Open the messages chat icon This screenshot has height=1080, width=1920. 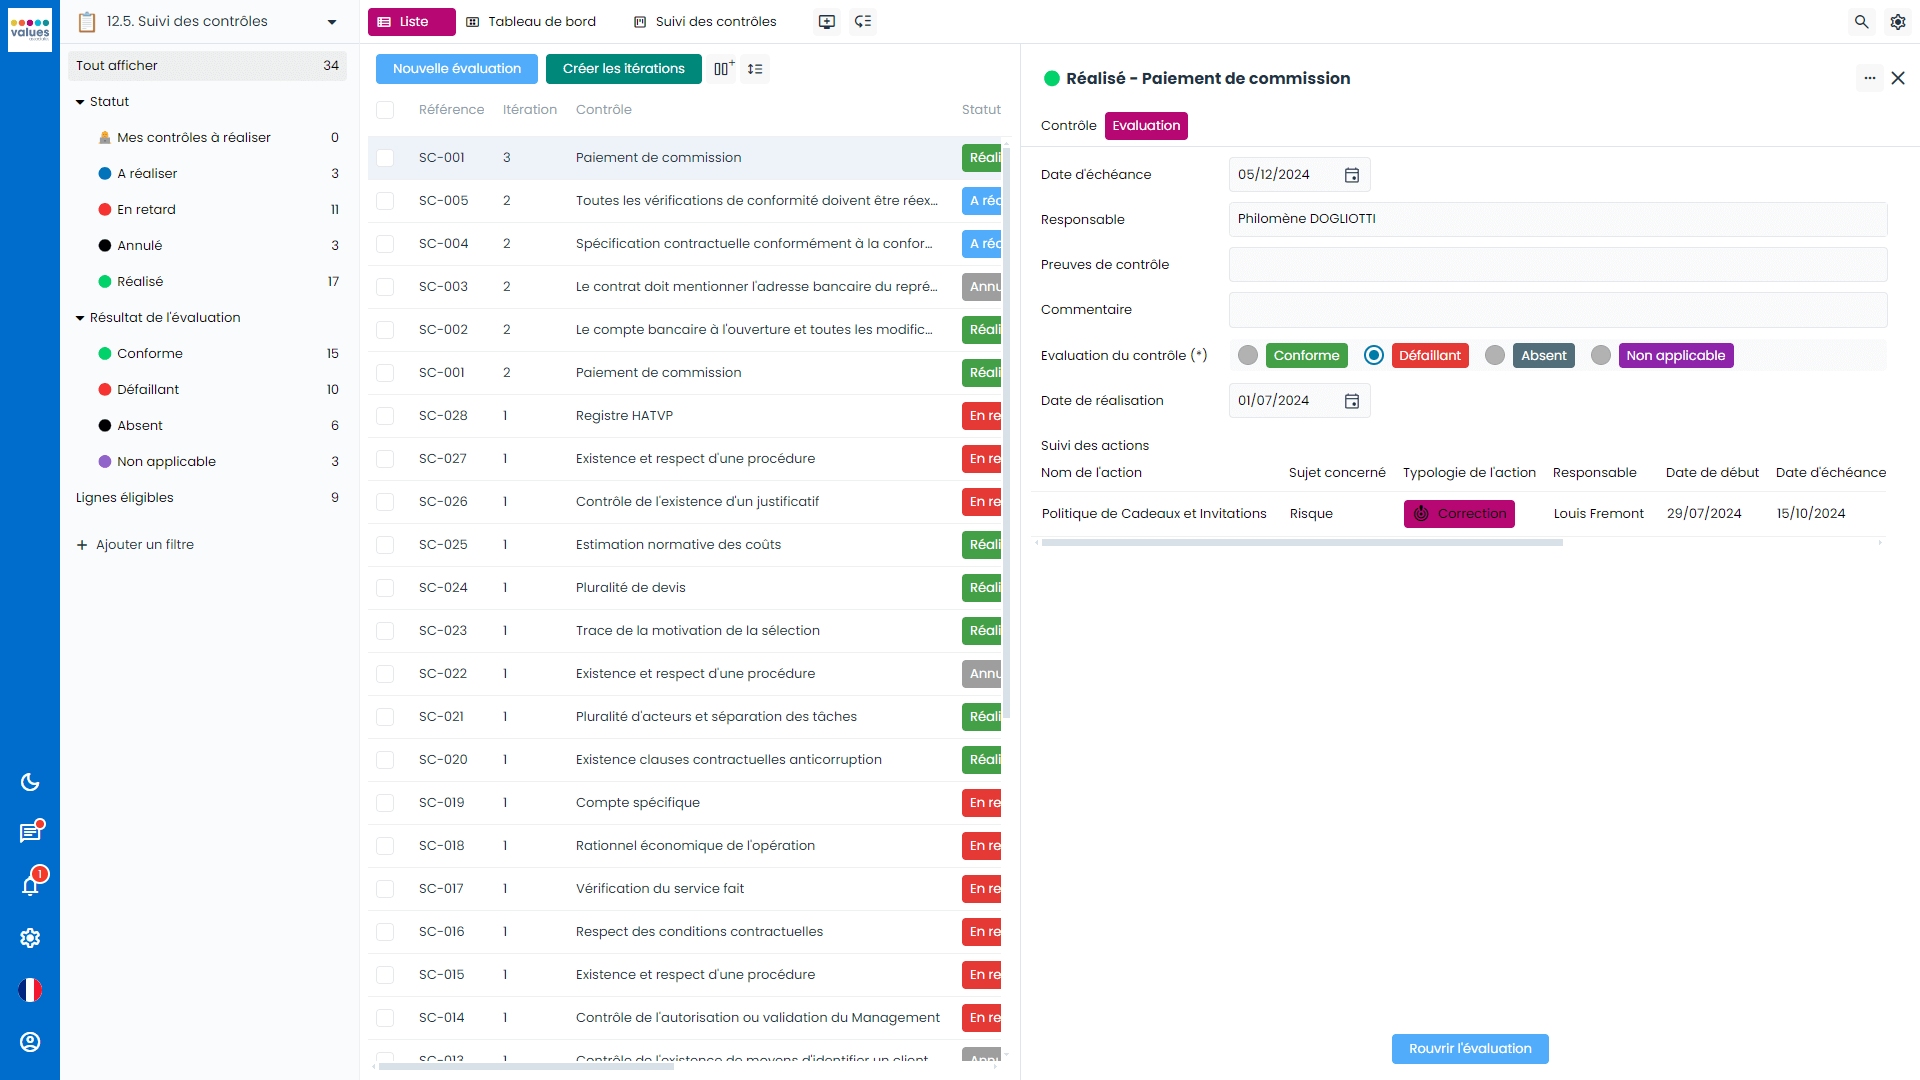[x=30, y=833]
